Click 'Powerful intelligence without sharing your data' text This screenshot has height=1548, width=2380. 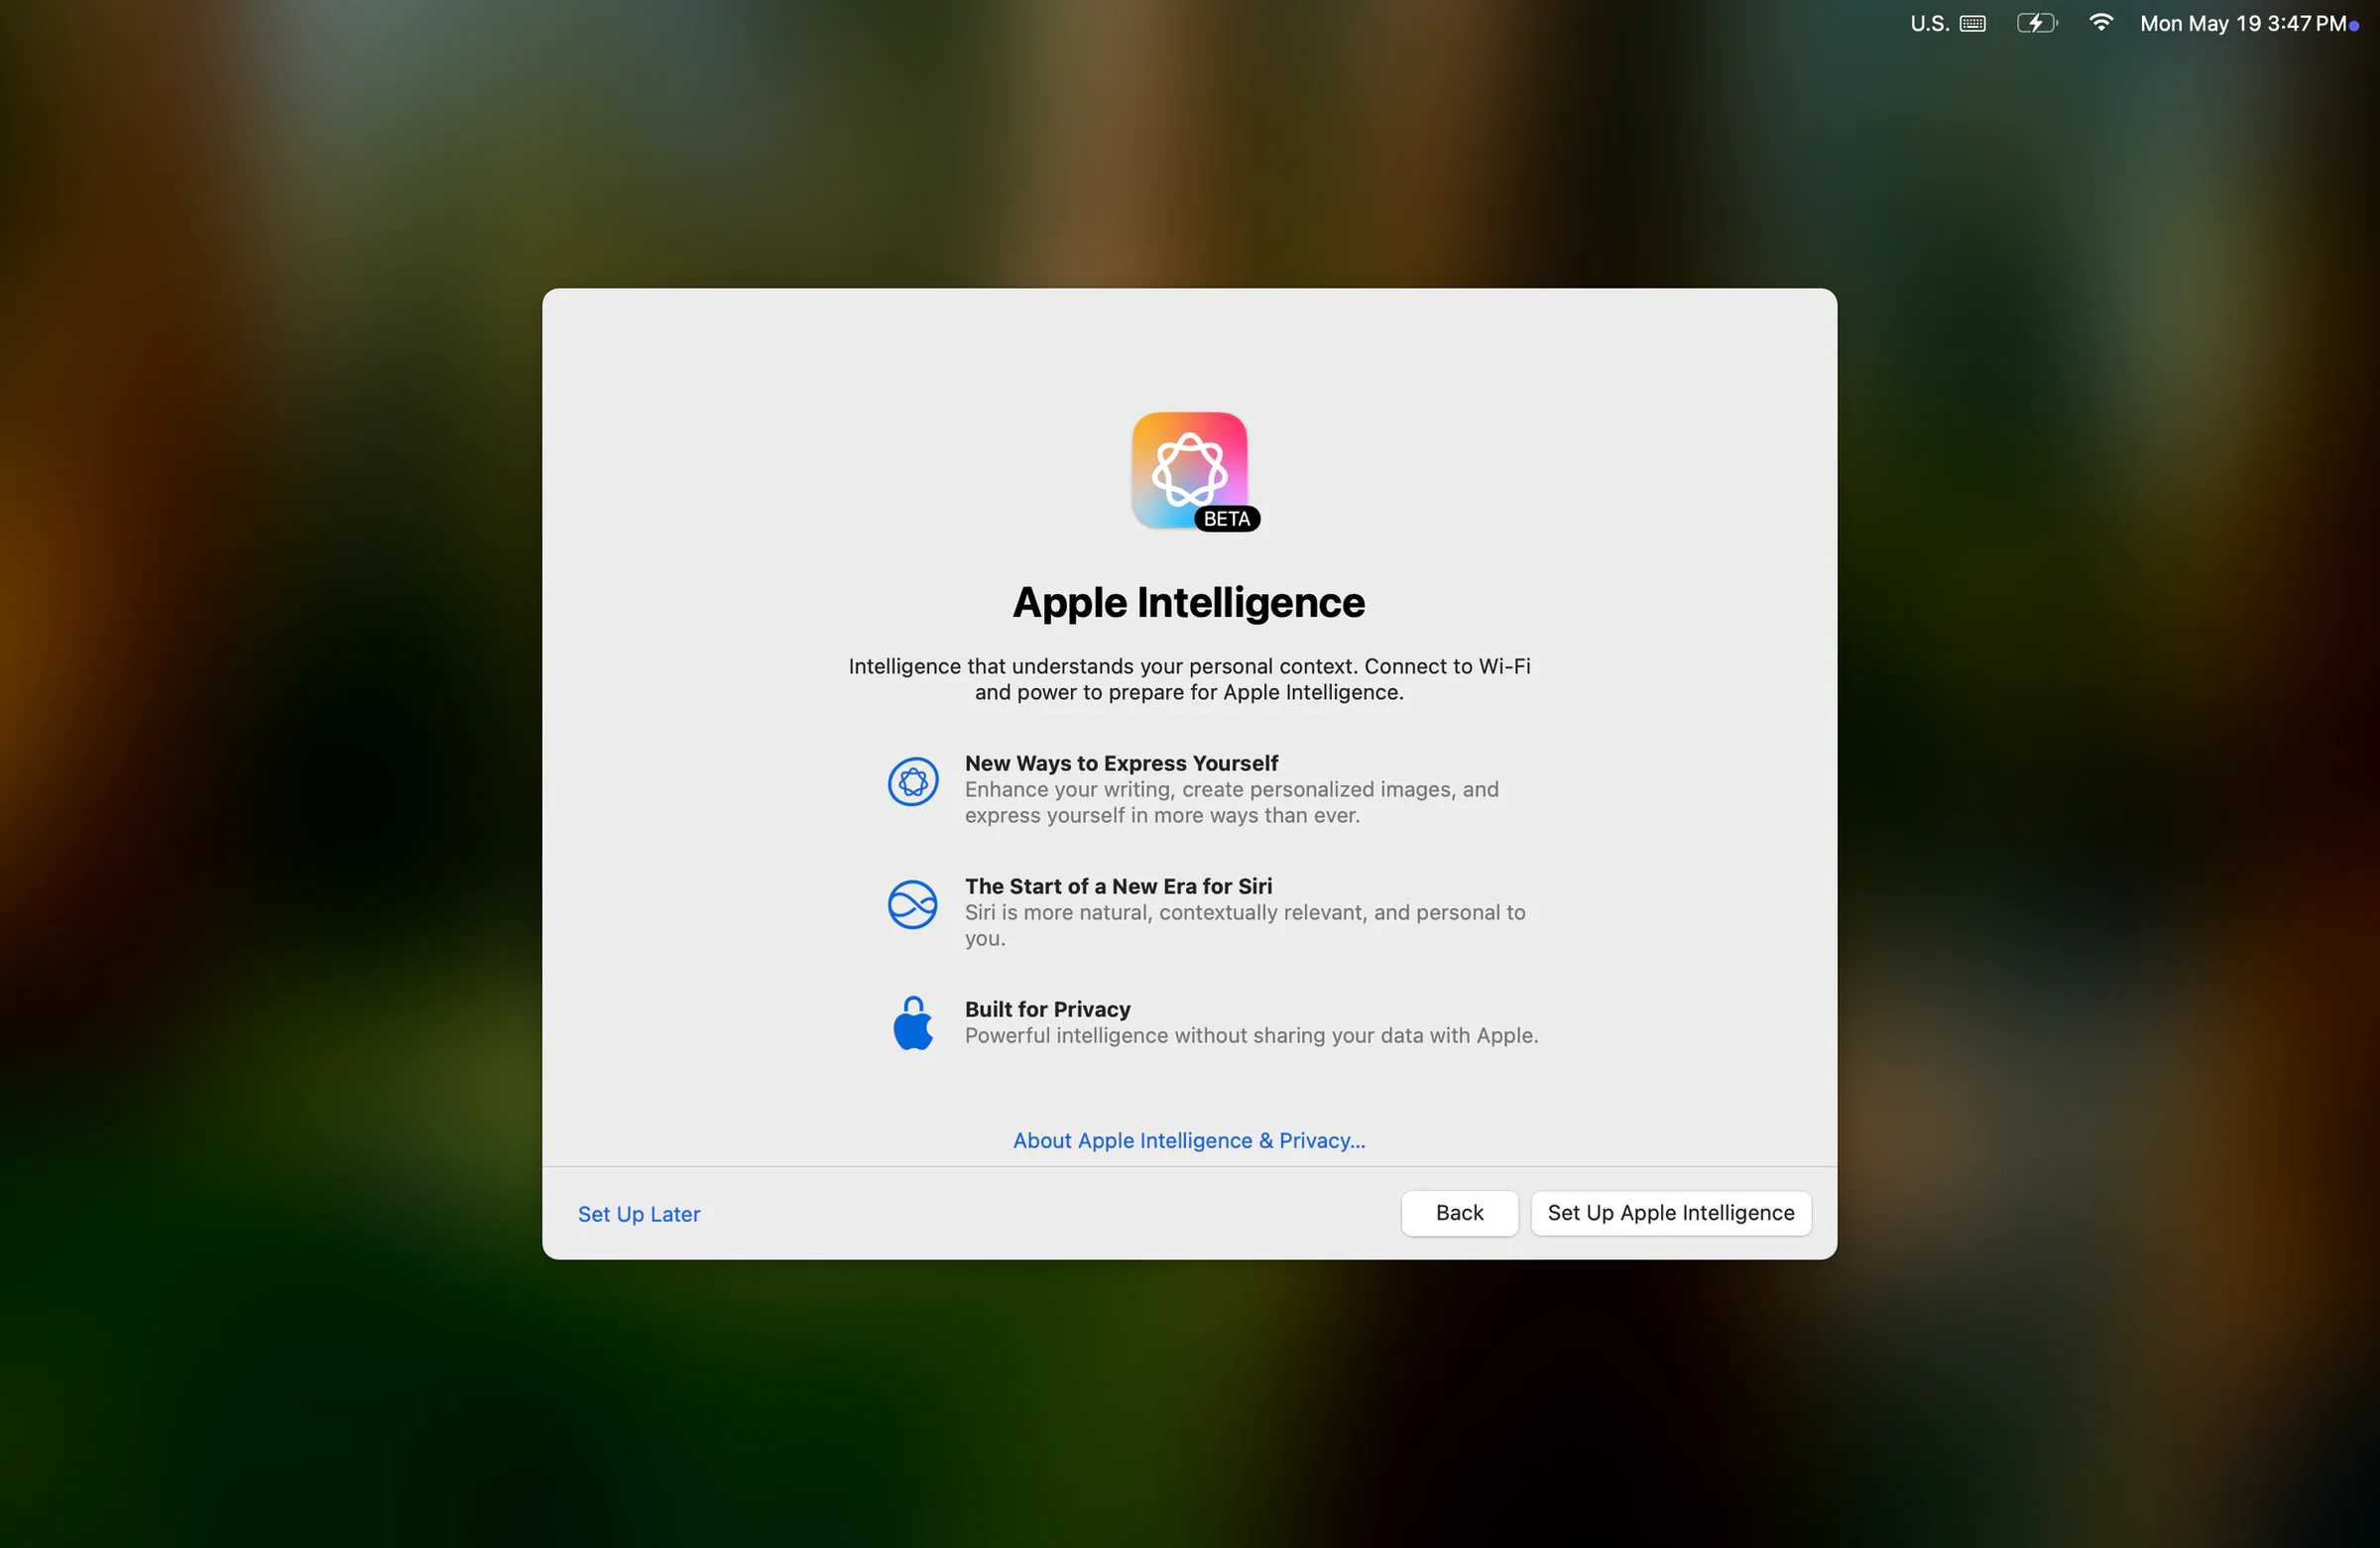[1251, 1036]
